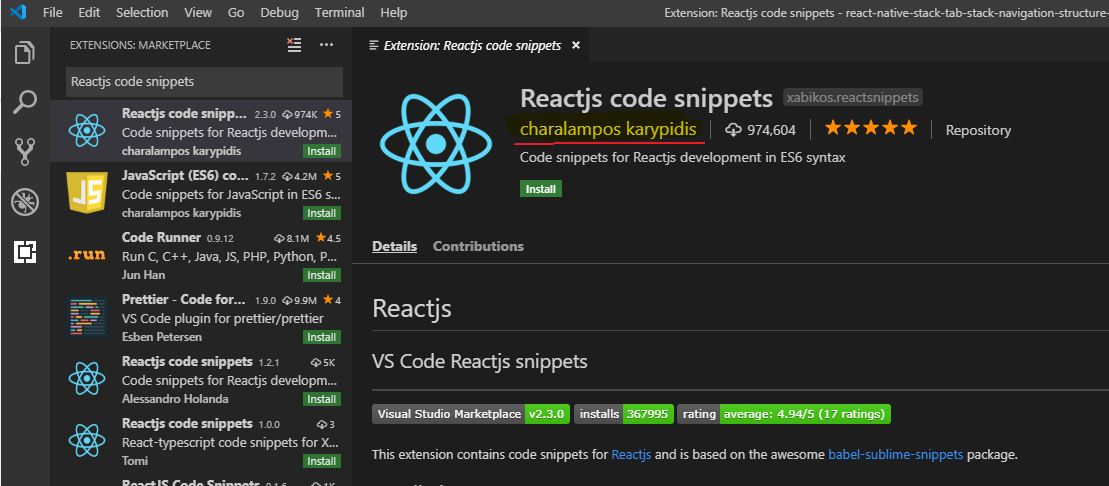Open the View menu
The width and height of the screenshot is (1109, 486).
198,13
